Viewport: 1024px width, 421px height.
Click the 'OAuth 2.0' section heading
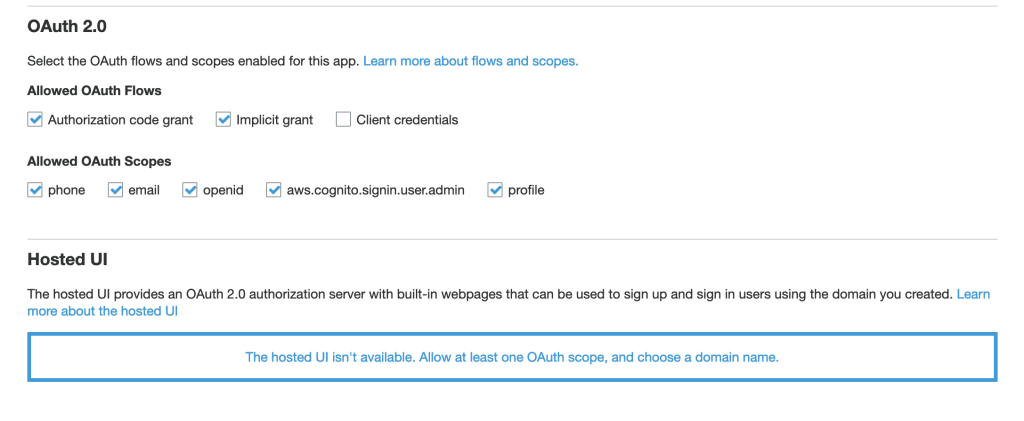coord(67,24)
